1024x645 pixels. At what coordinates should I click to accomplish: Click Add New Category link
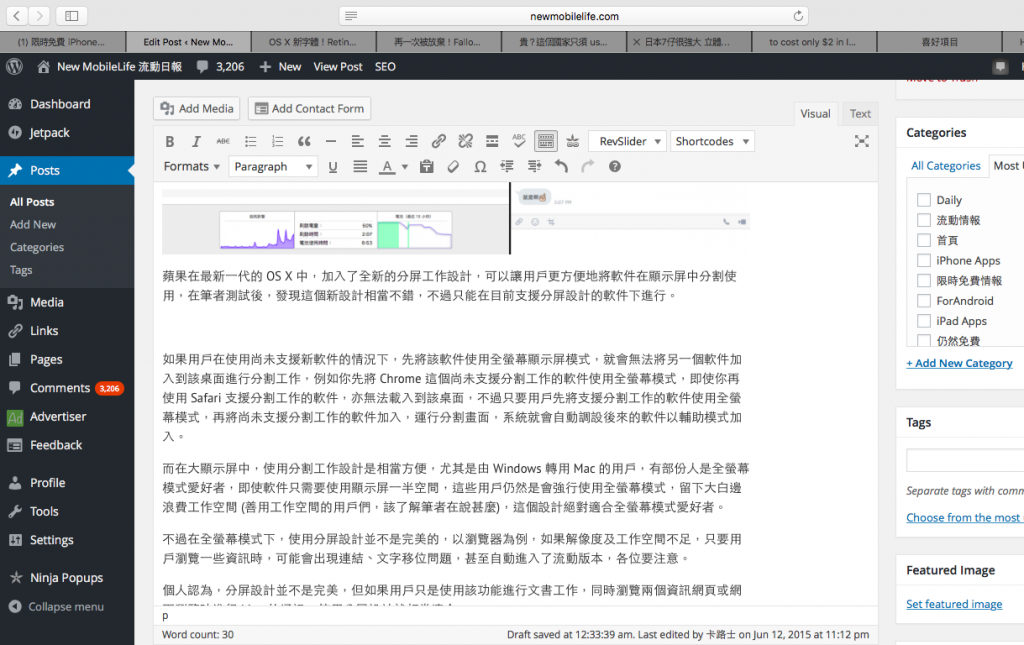pyautogui.click(x=959, y=362)
